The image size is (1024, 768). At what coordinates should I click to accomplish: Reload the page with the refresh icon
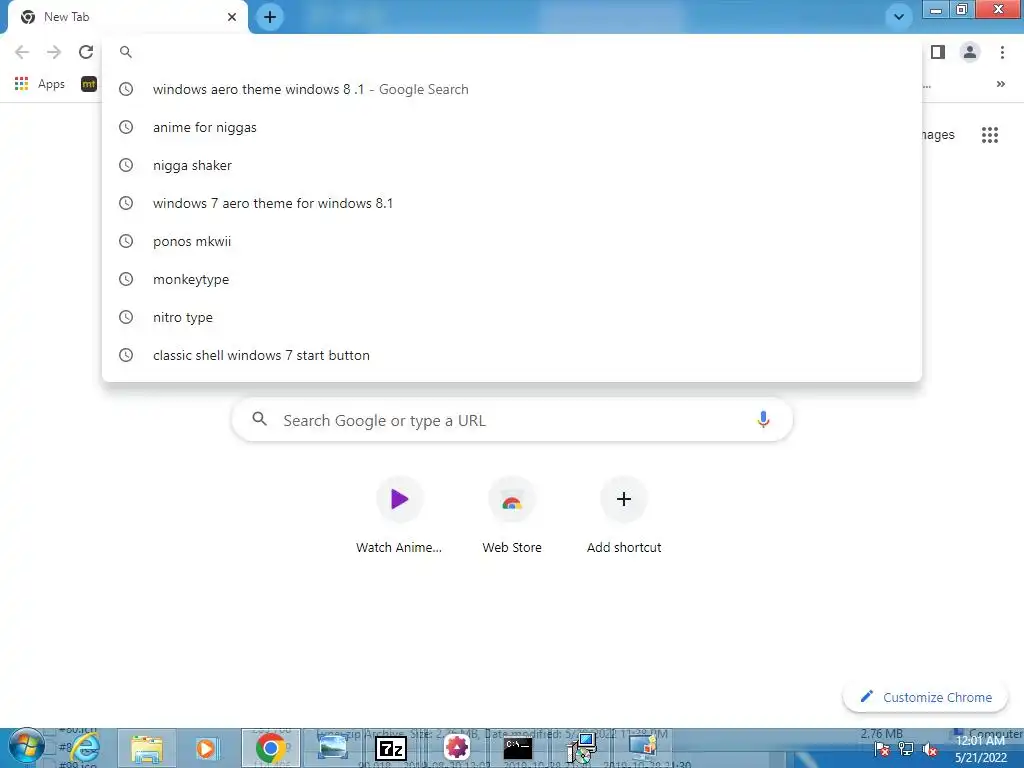[x=86, y=52]
